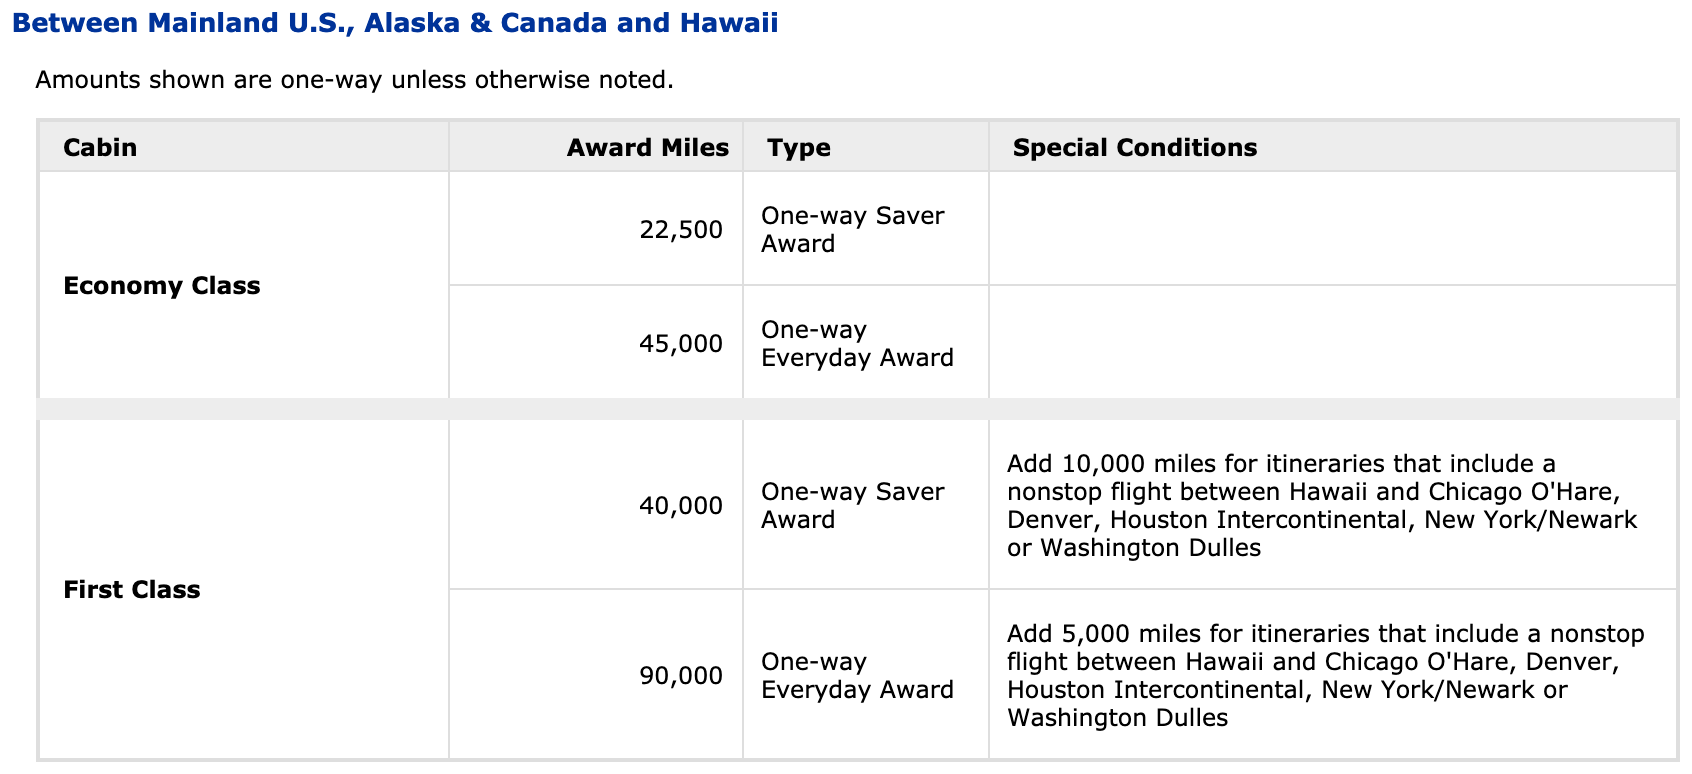Click the 22,500 award miles value

coord(680,230)
